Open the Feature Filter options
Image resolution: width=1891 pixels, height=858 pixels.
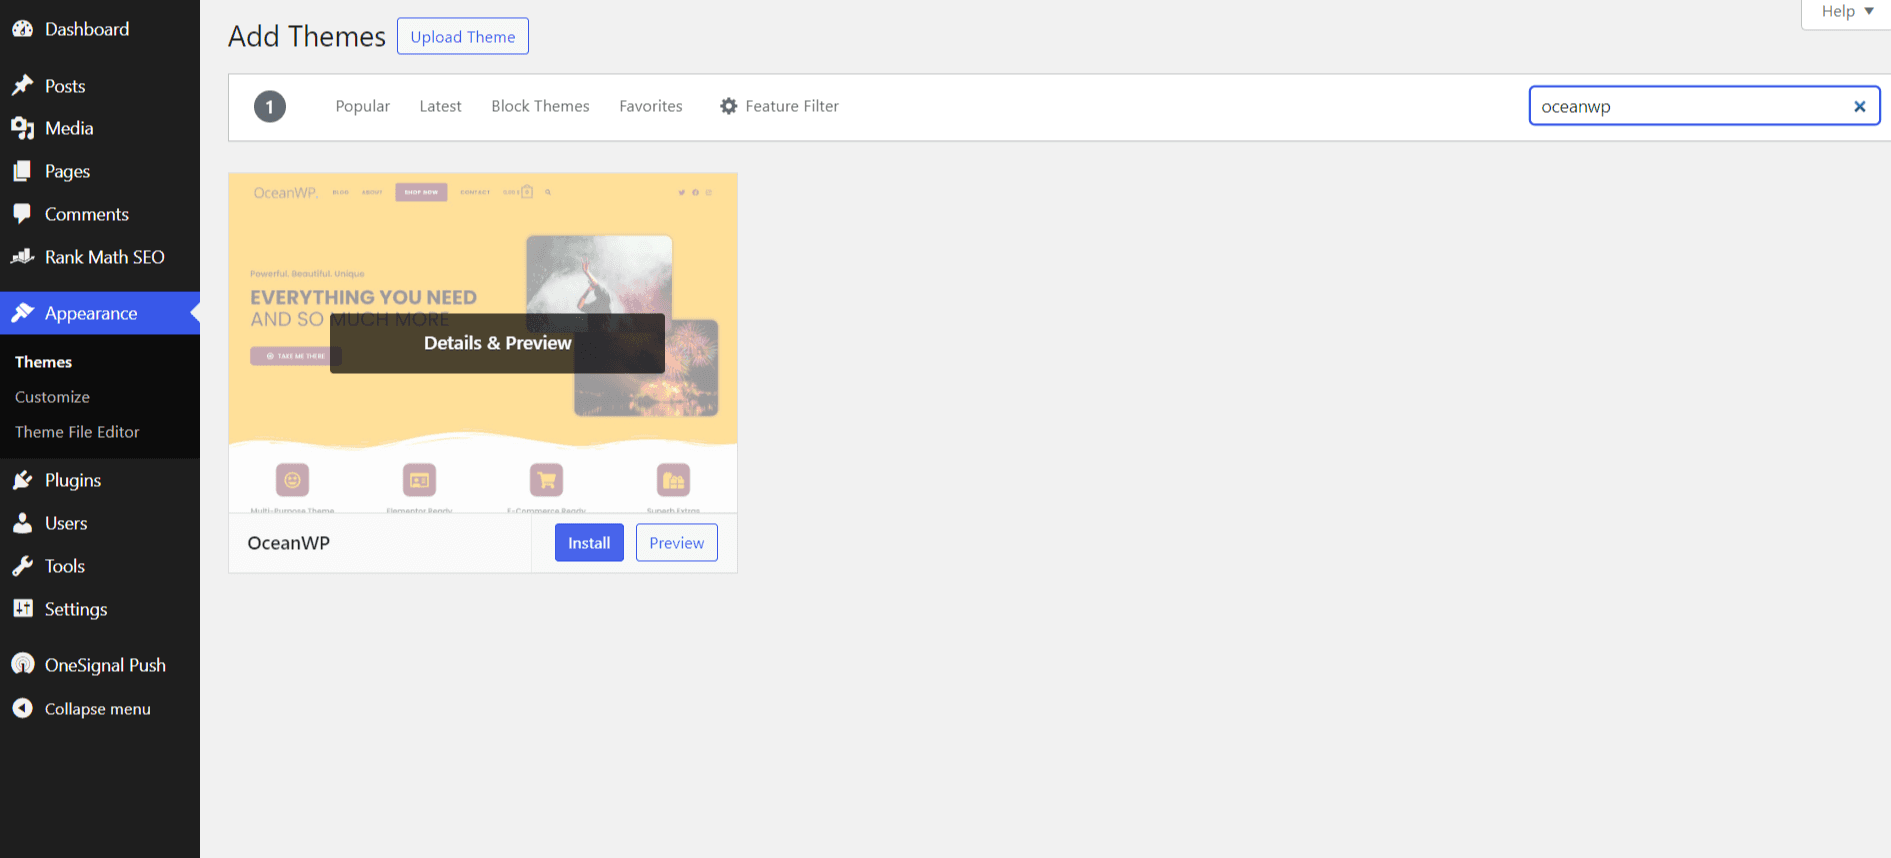(x=779, y=106)
